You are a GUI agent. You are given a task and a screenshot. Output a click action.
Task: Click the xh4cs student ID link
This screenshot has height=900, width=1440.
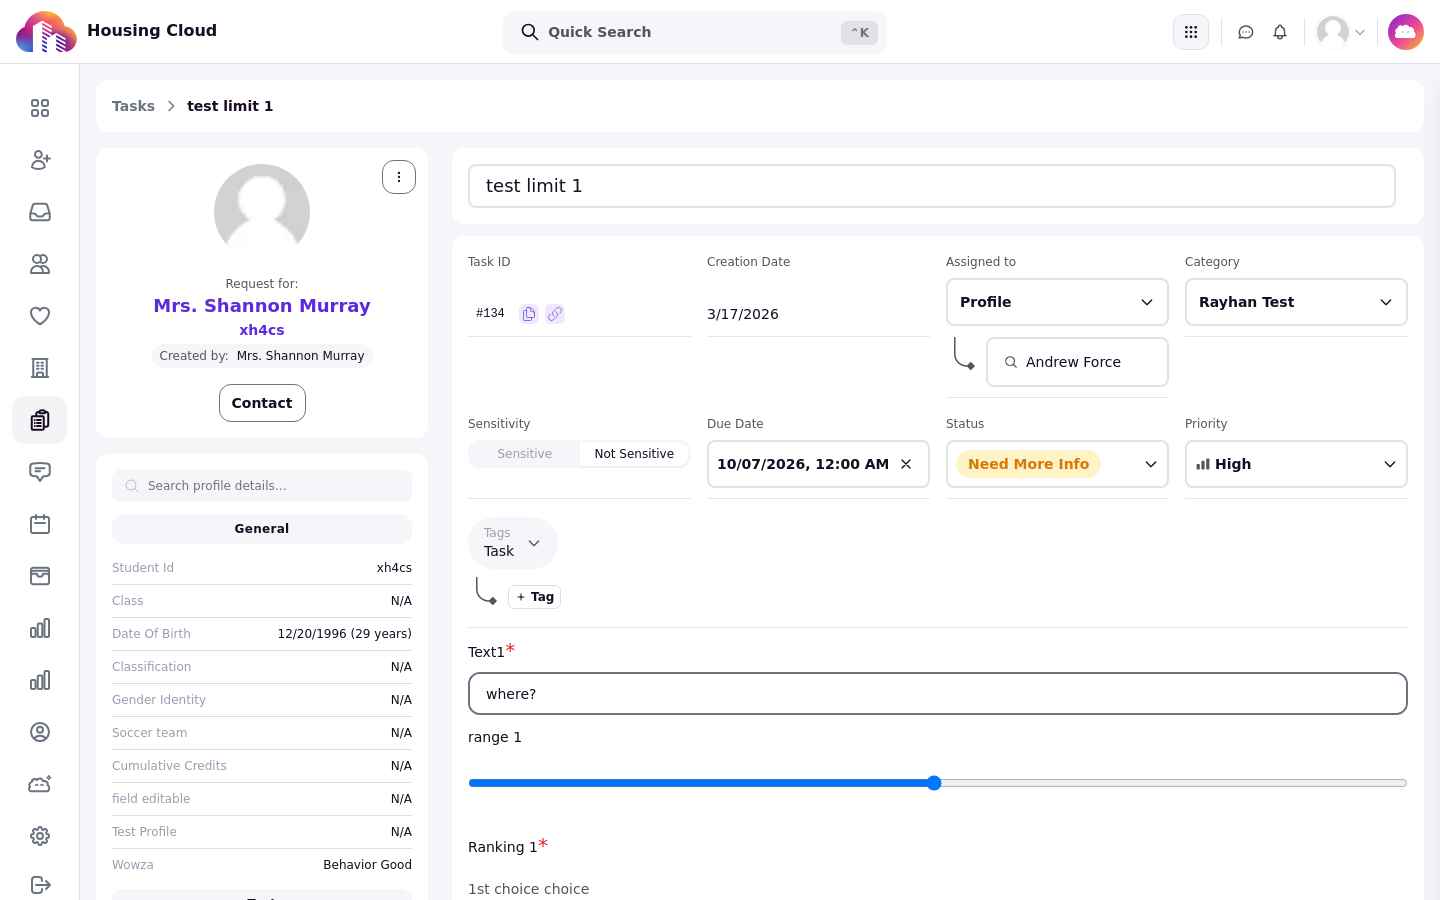(262, 330)
